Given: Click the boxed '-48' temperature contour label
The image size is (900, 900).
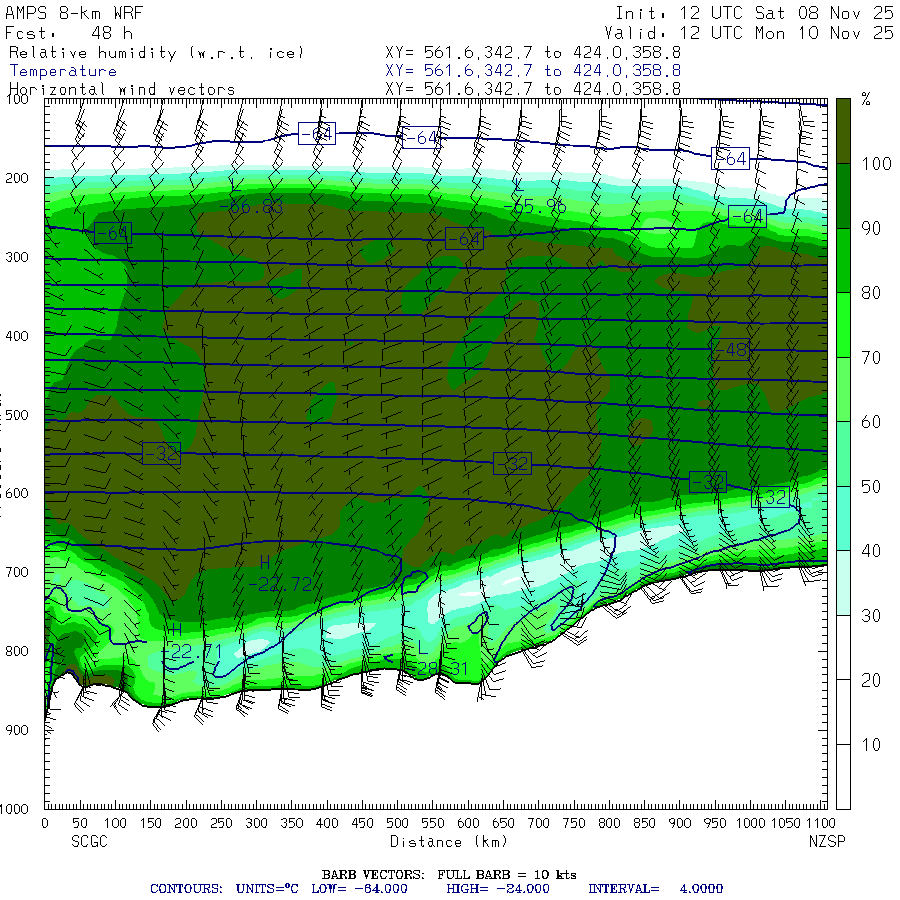Looking at the screenshot, I should coord(730,350).
